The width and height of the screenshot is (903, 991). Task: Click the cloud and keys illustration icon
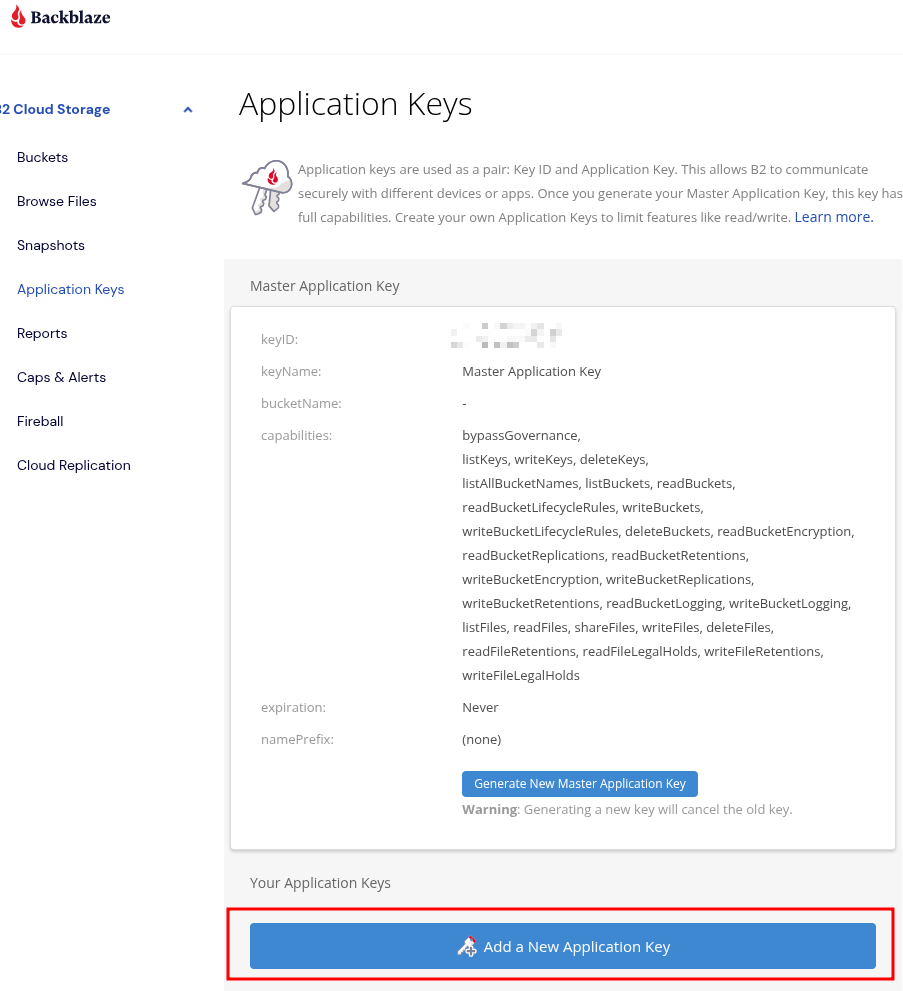pos(266,186)
